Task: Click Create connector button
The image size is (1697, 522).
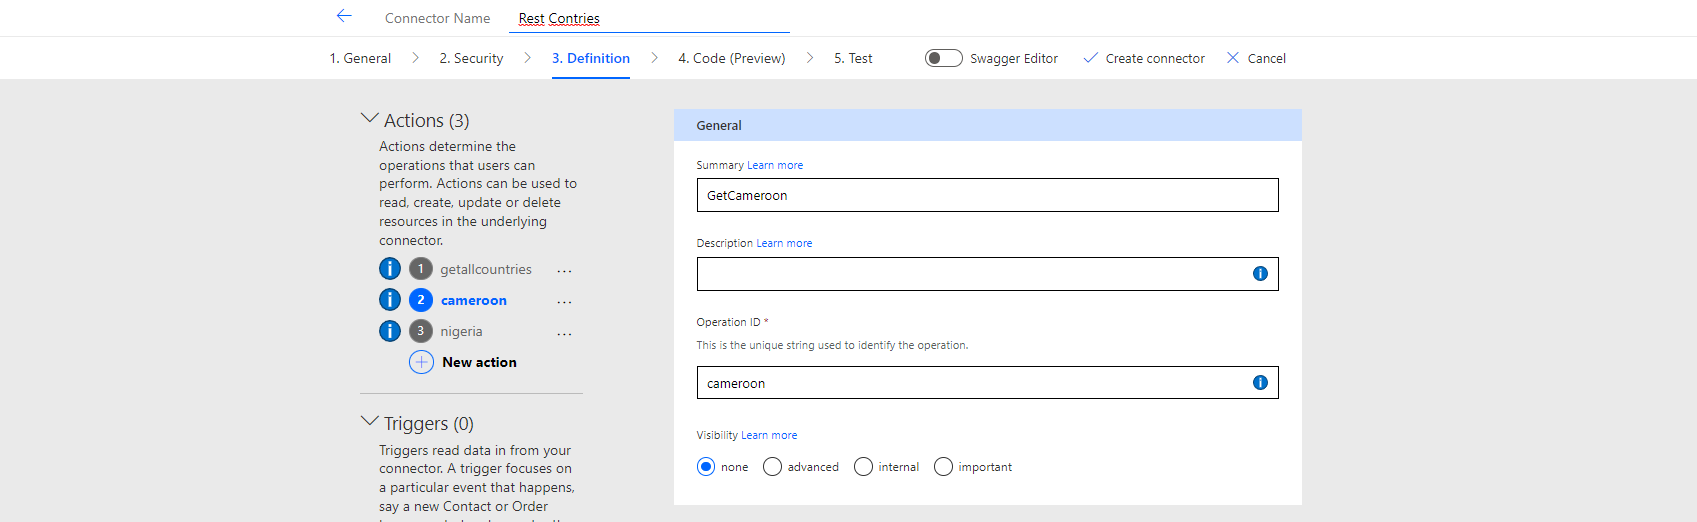Action: pos(1144,58)
